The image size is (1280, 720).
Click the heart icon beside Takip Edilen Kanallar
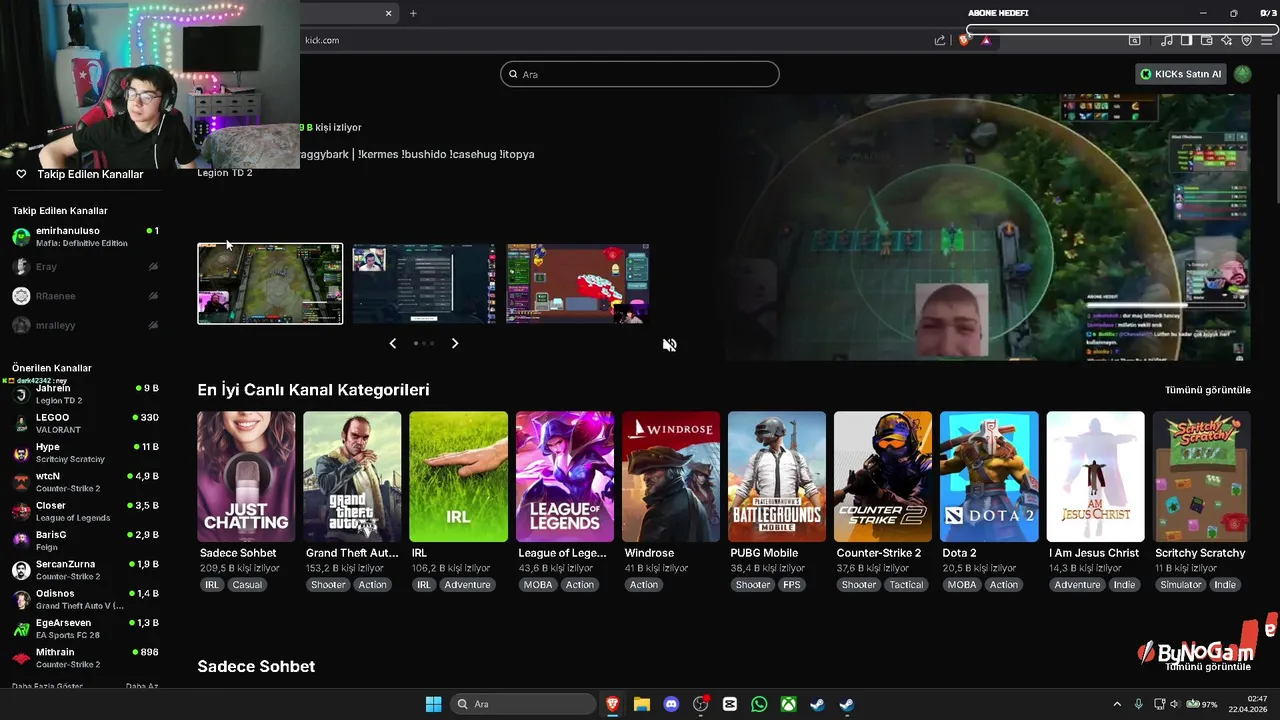[x=21, y=174]
